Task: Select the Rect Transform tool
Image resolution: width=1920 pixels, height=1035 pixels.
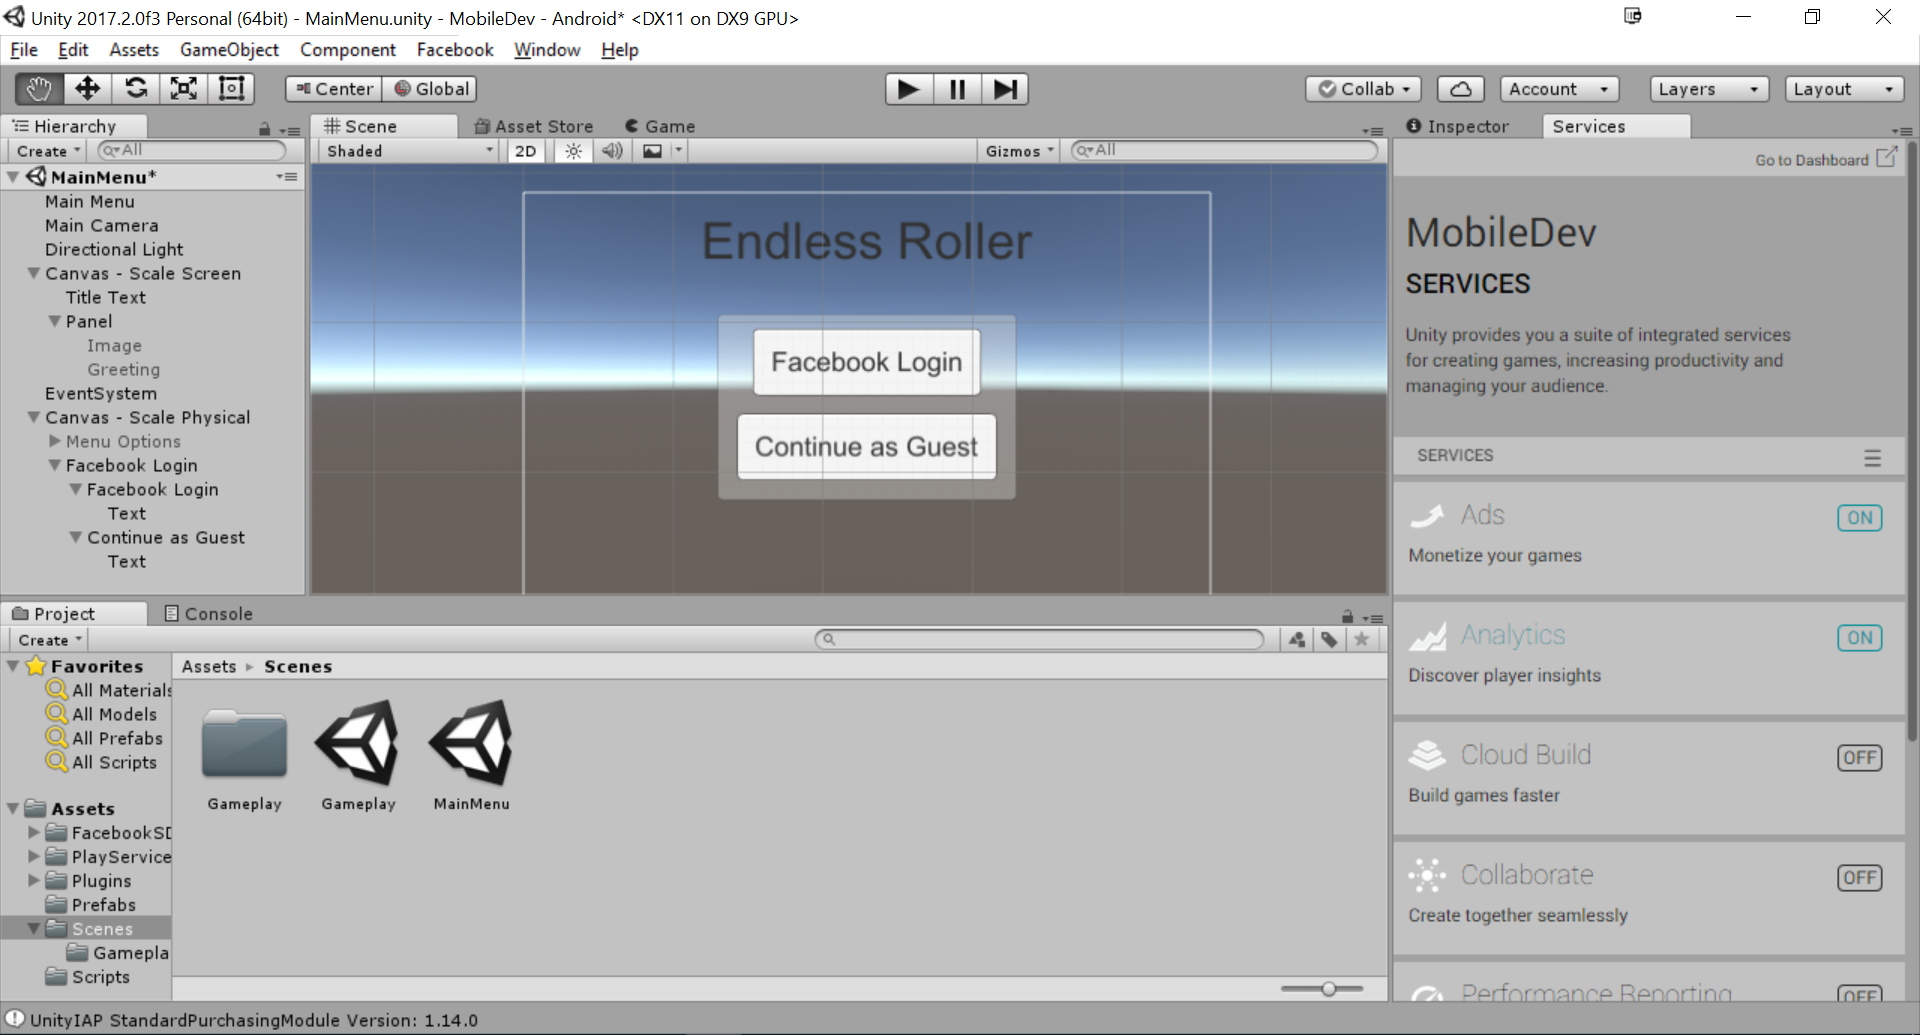Action: point(232,89)
